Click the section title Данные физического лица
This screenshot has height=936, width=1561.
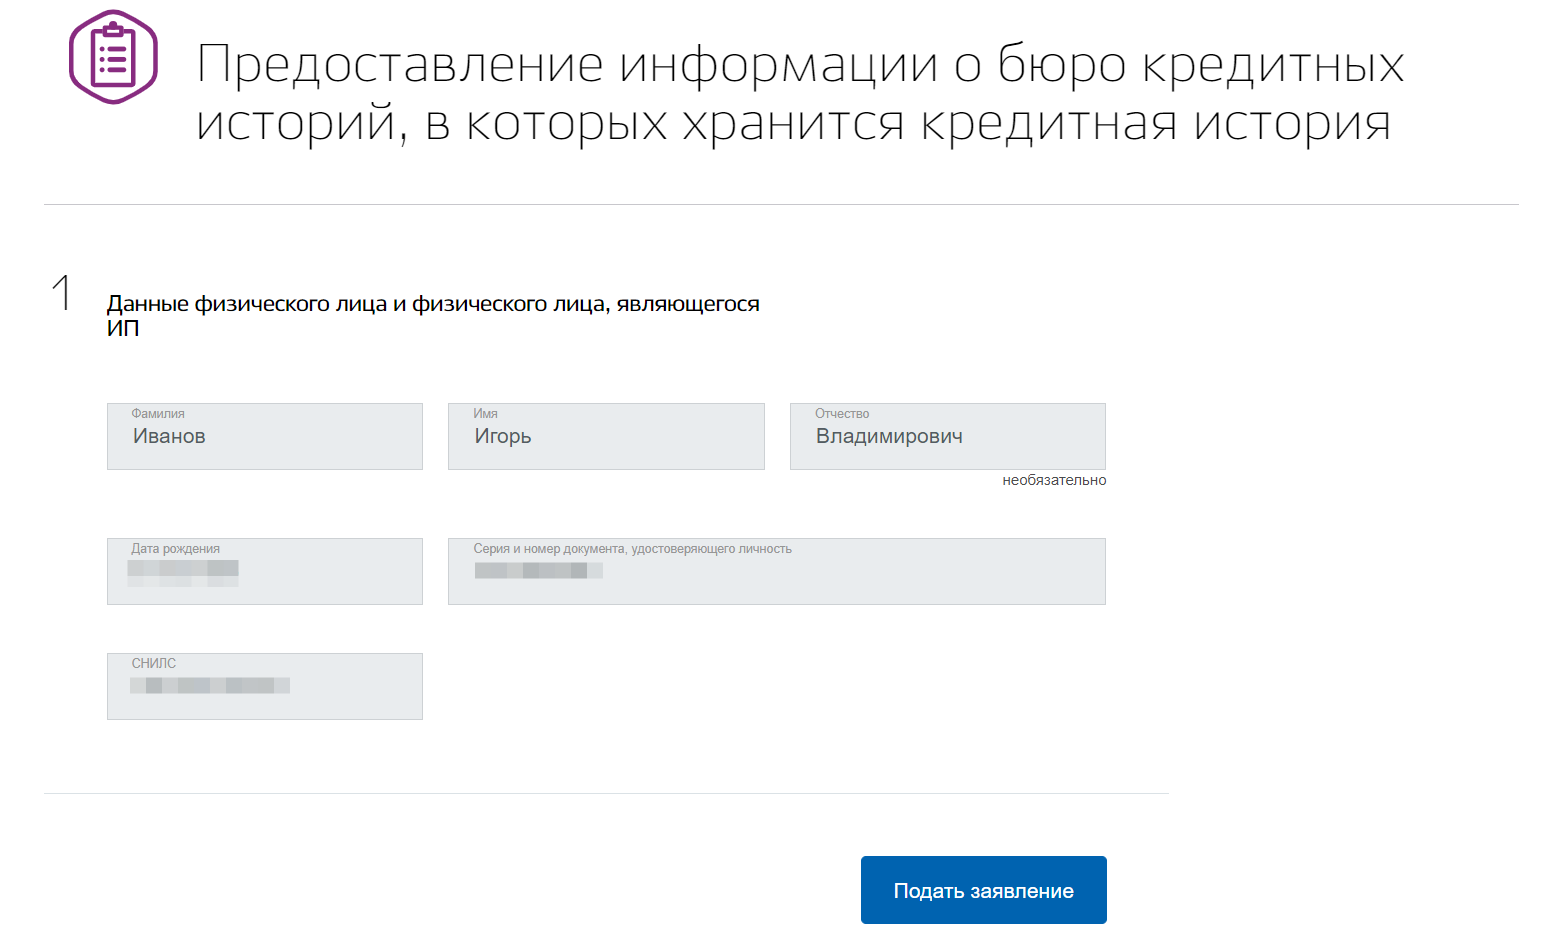[433, 315]
